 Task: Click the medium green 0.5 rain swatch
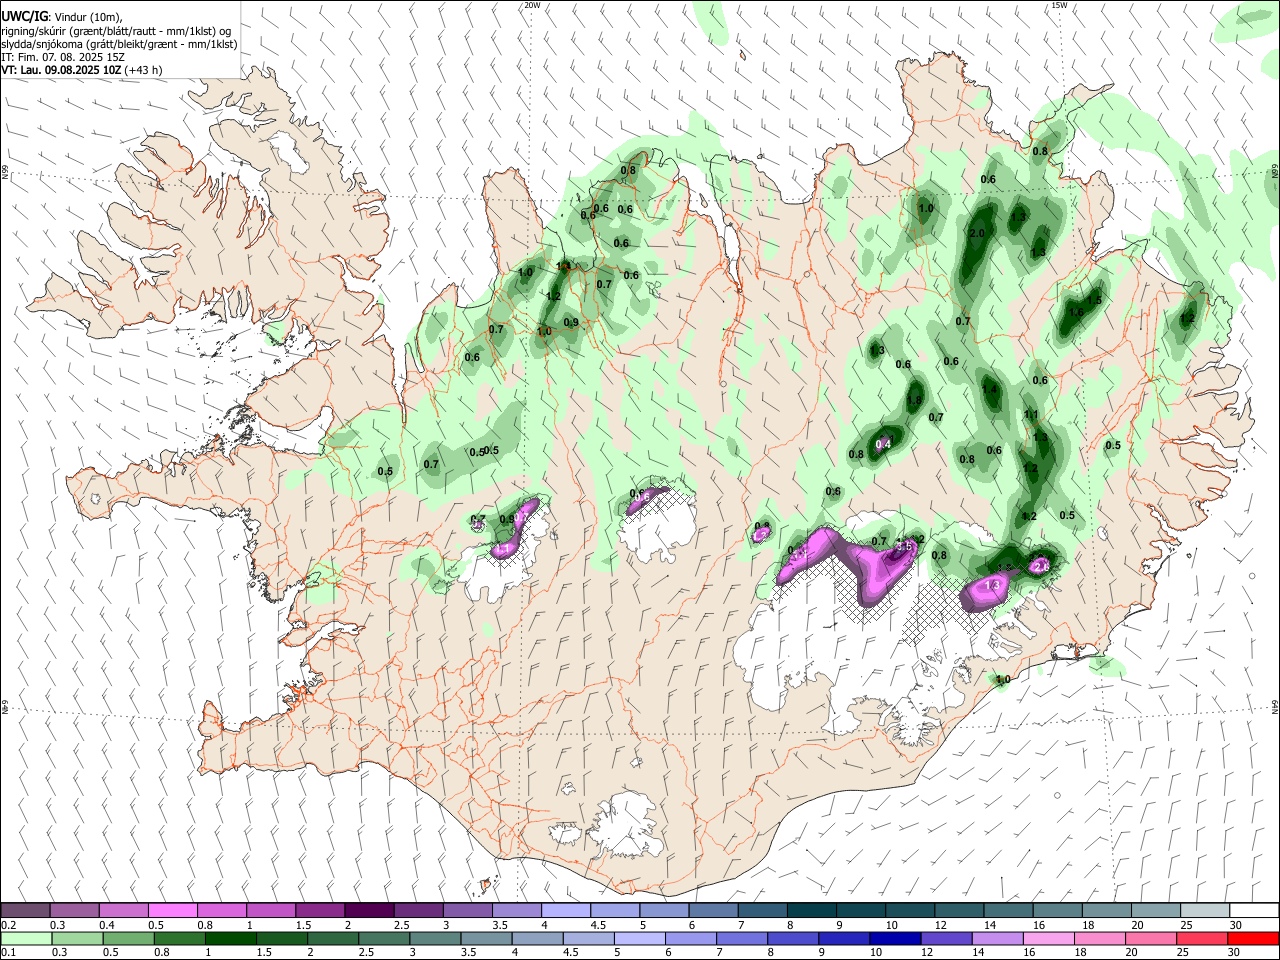(x=129, y=939)
